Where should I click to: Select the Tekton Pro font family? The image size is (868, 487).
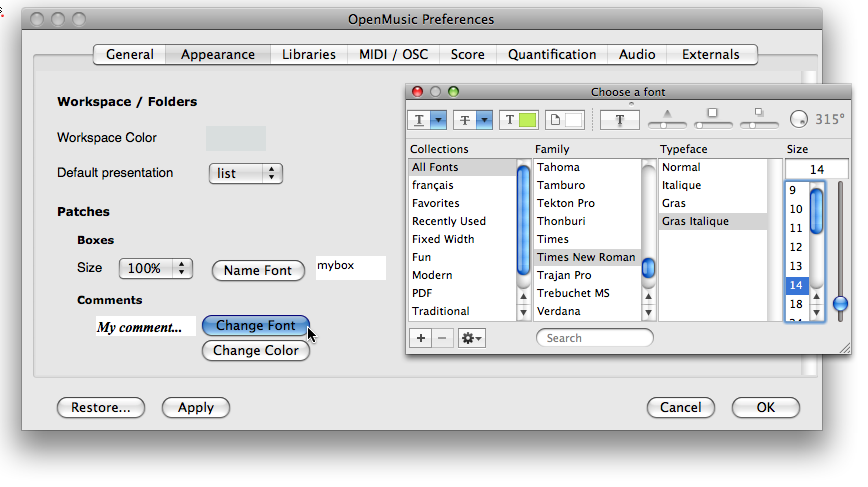click(587, 203)
